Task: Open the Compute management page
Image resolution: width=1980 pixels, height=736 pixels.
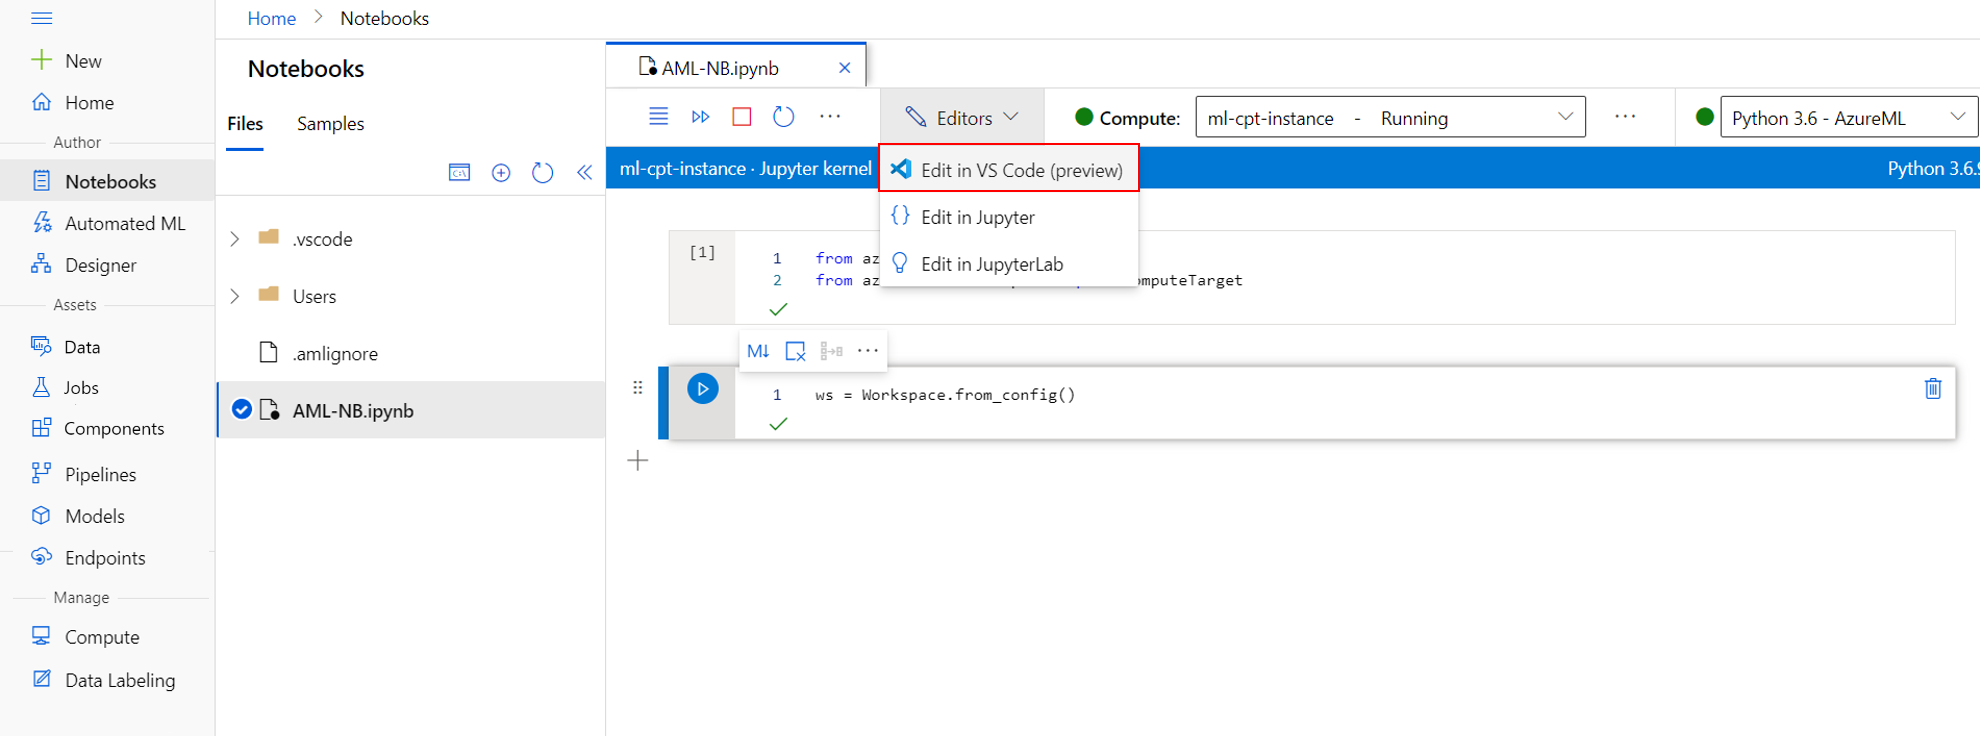Action: (85, 637)
